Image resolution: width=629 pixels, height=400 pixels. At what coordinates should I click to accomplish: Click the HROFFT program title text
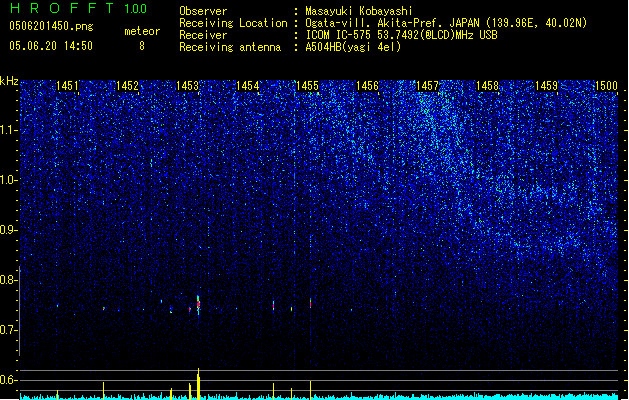pyautogui.click(x=62, y=8)
